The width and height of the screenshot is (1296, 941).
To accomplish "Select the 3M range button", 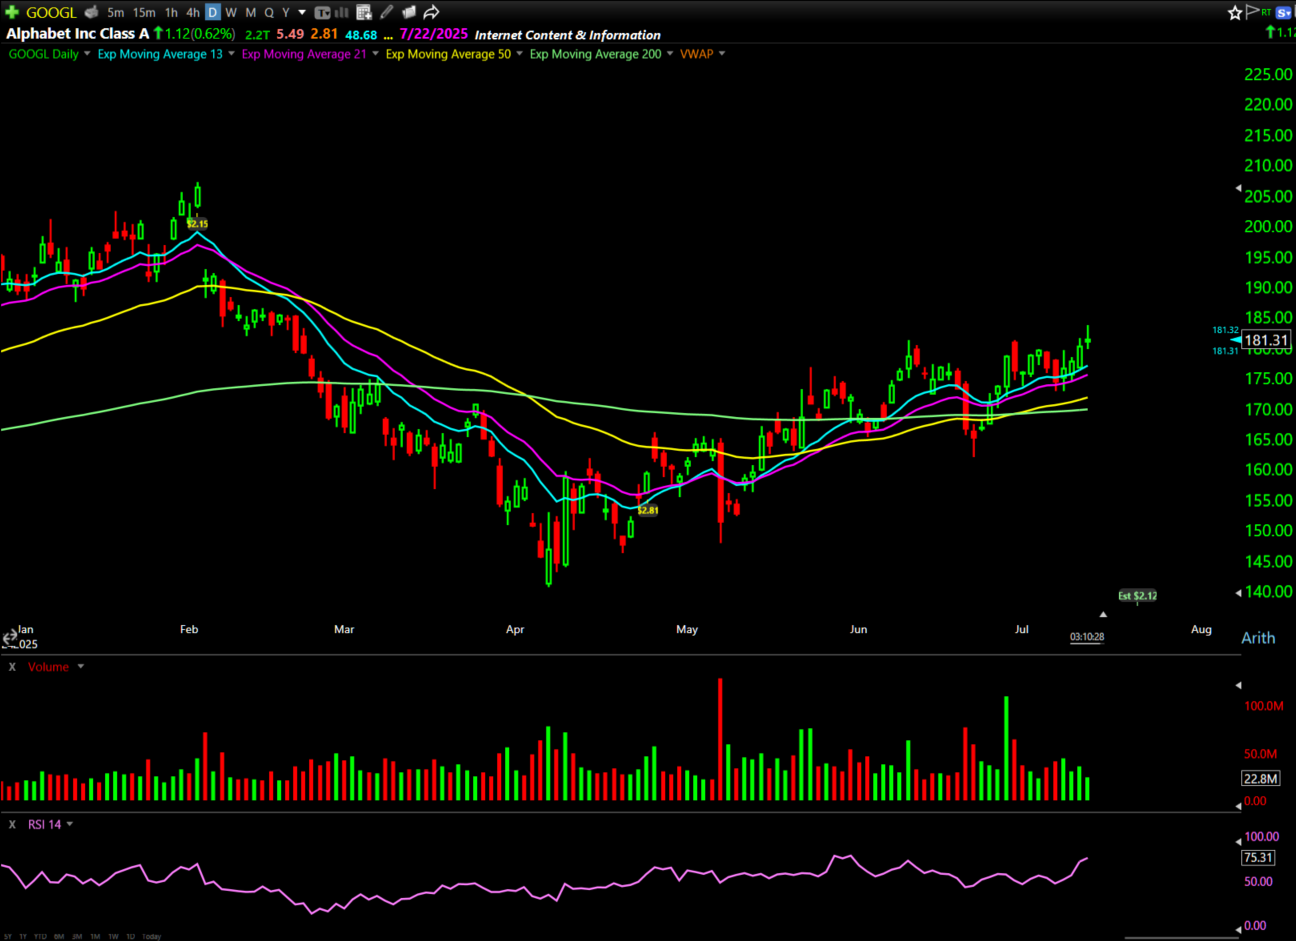I will point(77,937).
